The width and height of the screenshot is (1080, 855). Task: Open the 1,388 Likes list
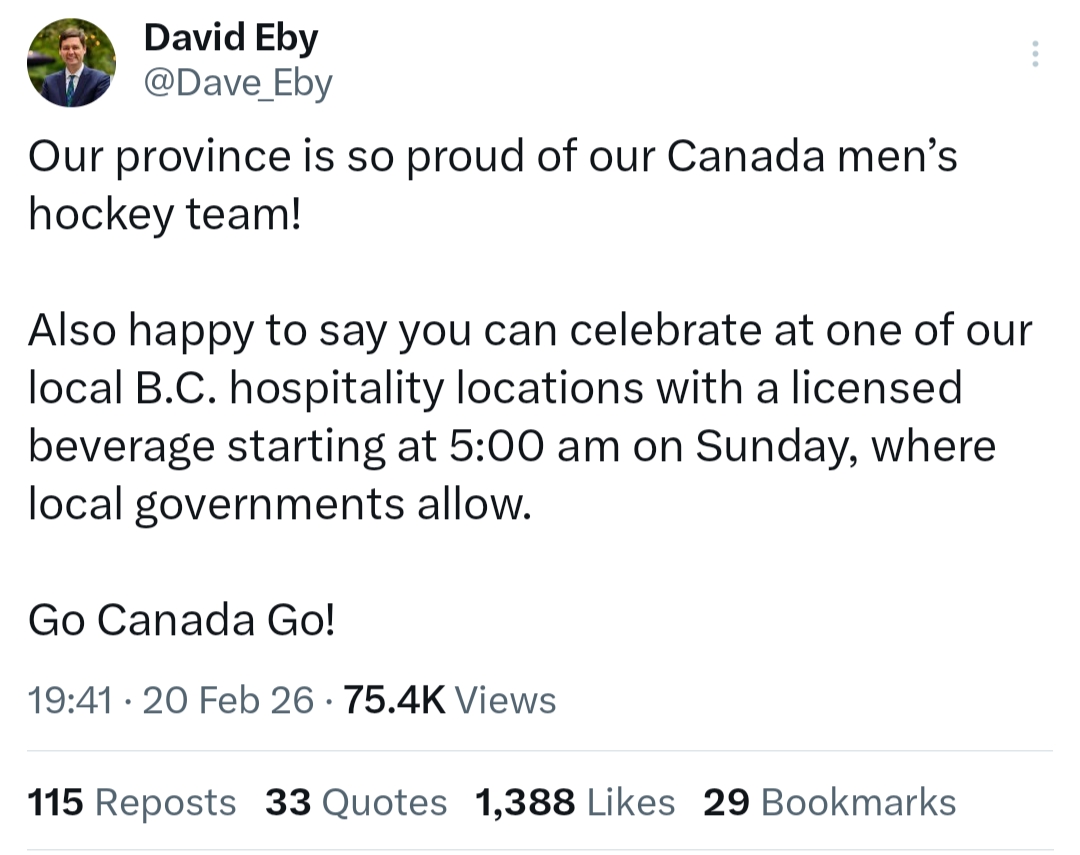point(575,802)
